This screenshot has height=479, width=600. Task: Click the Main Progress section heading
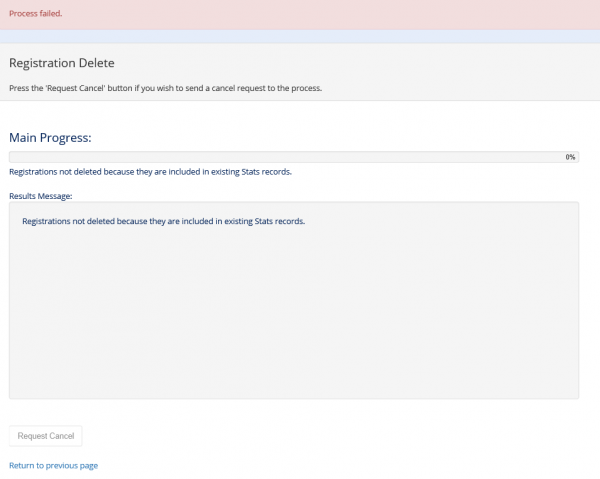pyautogui.click(x=50, y=138)
